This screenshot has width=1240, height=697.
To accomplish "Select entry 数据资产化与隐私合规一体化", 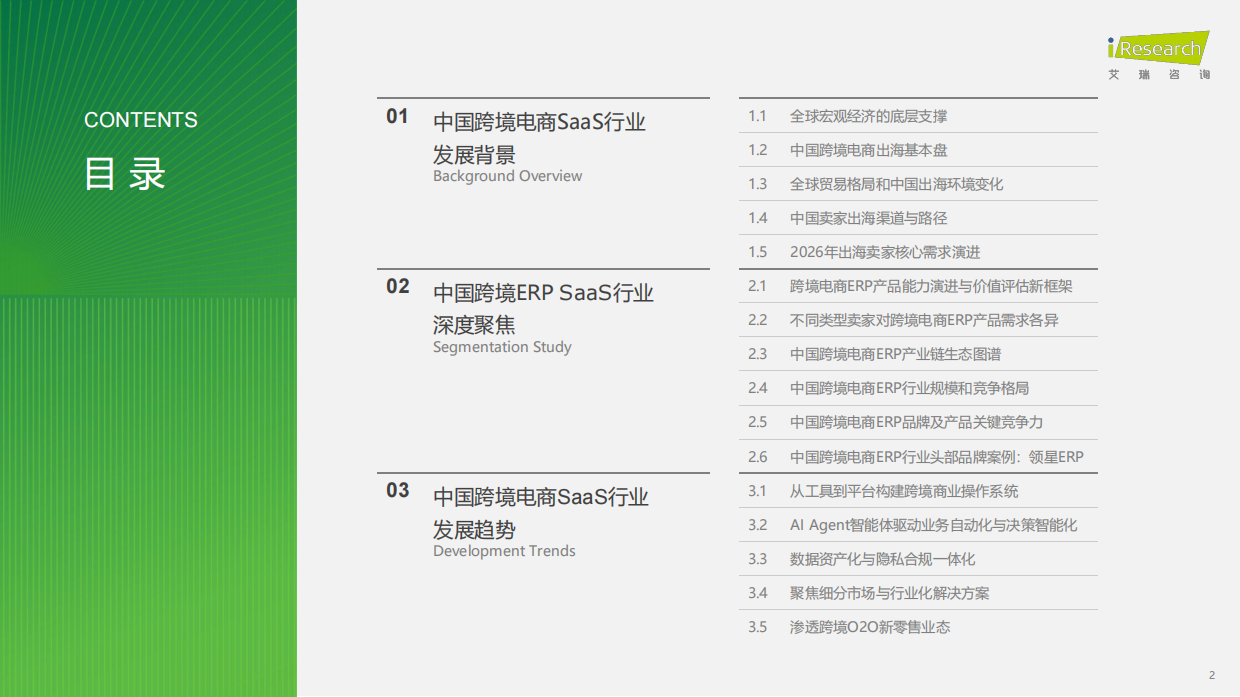I will [x=882, y=559].
